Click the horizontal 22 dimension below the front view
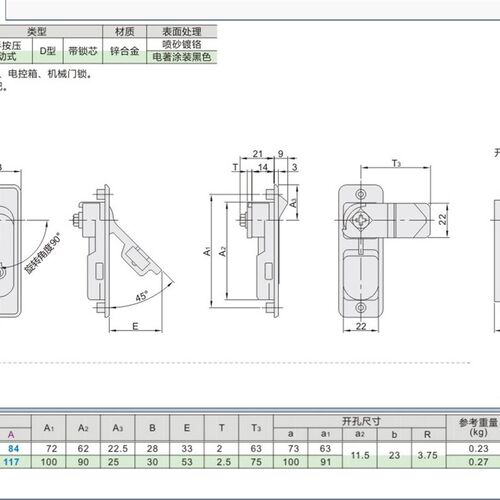 click(x=361, y=326)
